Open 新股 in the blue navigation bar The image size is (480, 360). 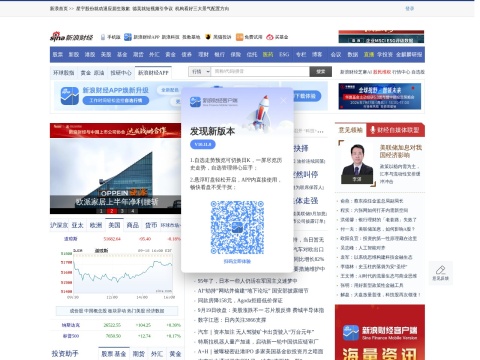(x=74, y=55)
